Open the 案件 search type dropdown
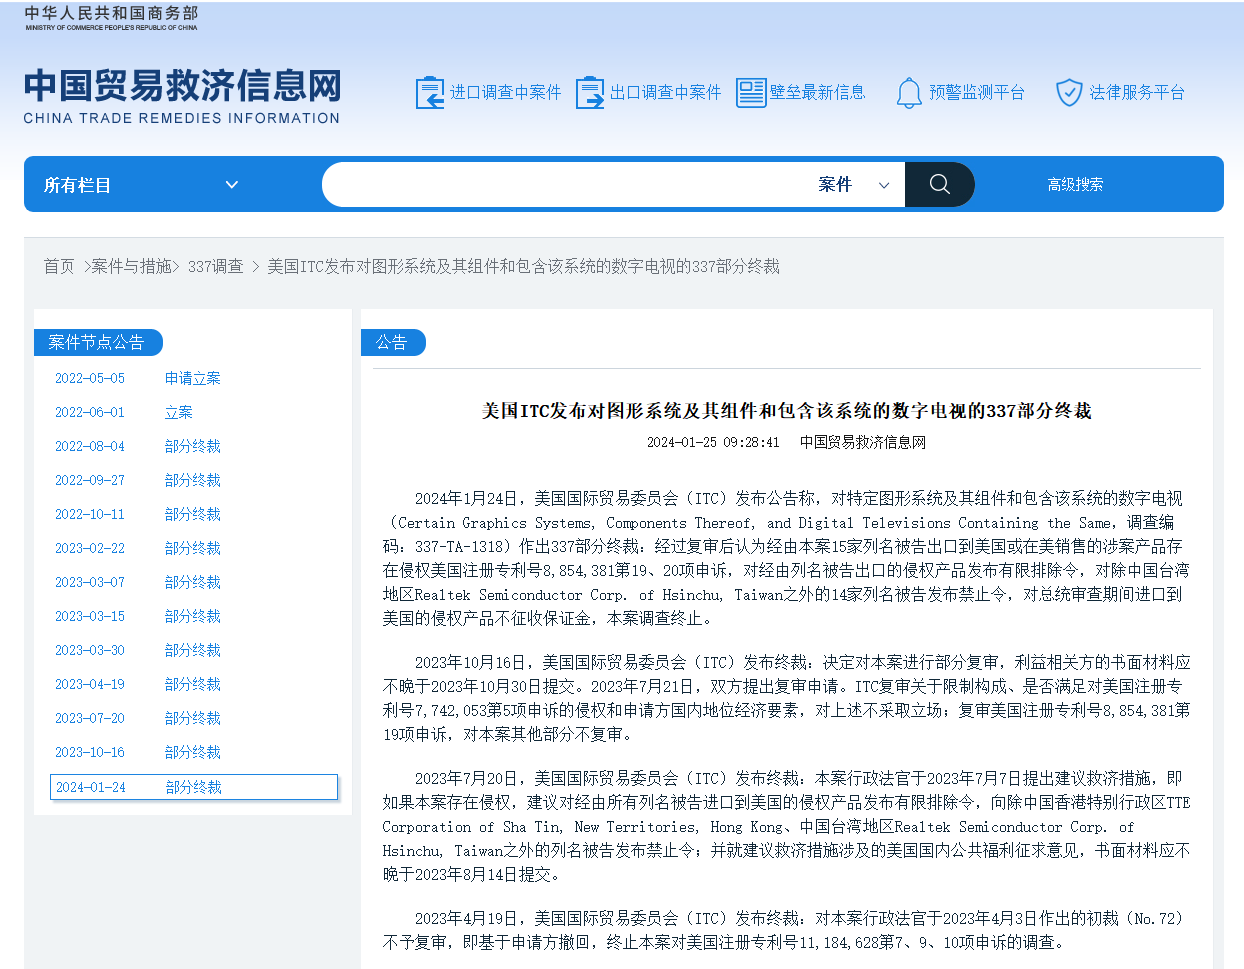The width and height of the screenshot is (1244, 969). [854, 185]
